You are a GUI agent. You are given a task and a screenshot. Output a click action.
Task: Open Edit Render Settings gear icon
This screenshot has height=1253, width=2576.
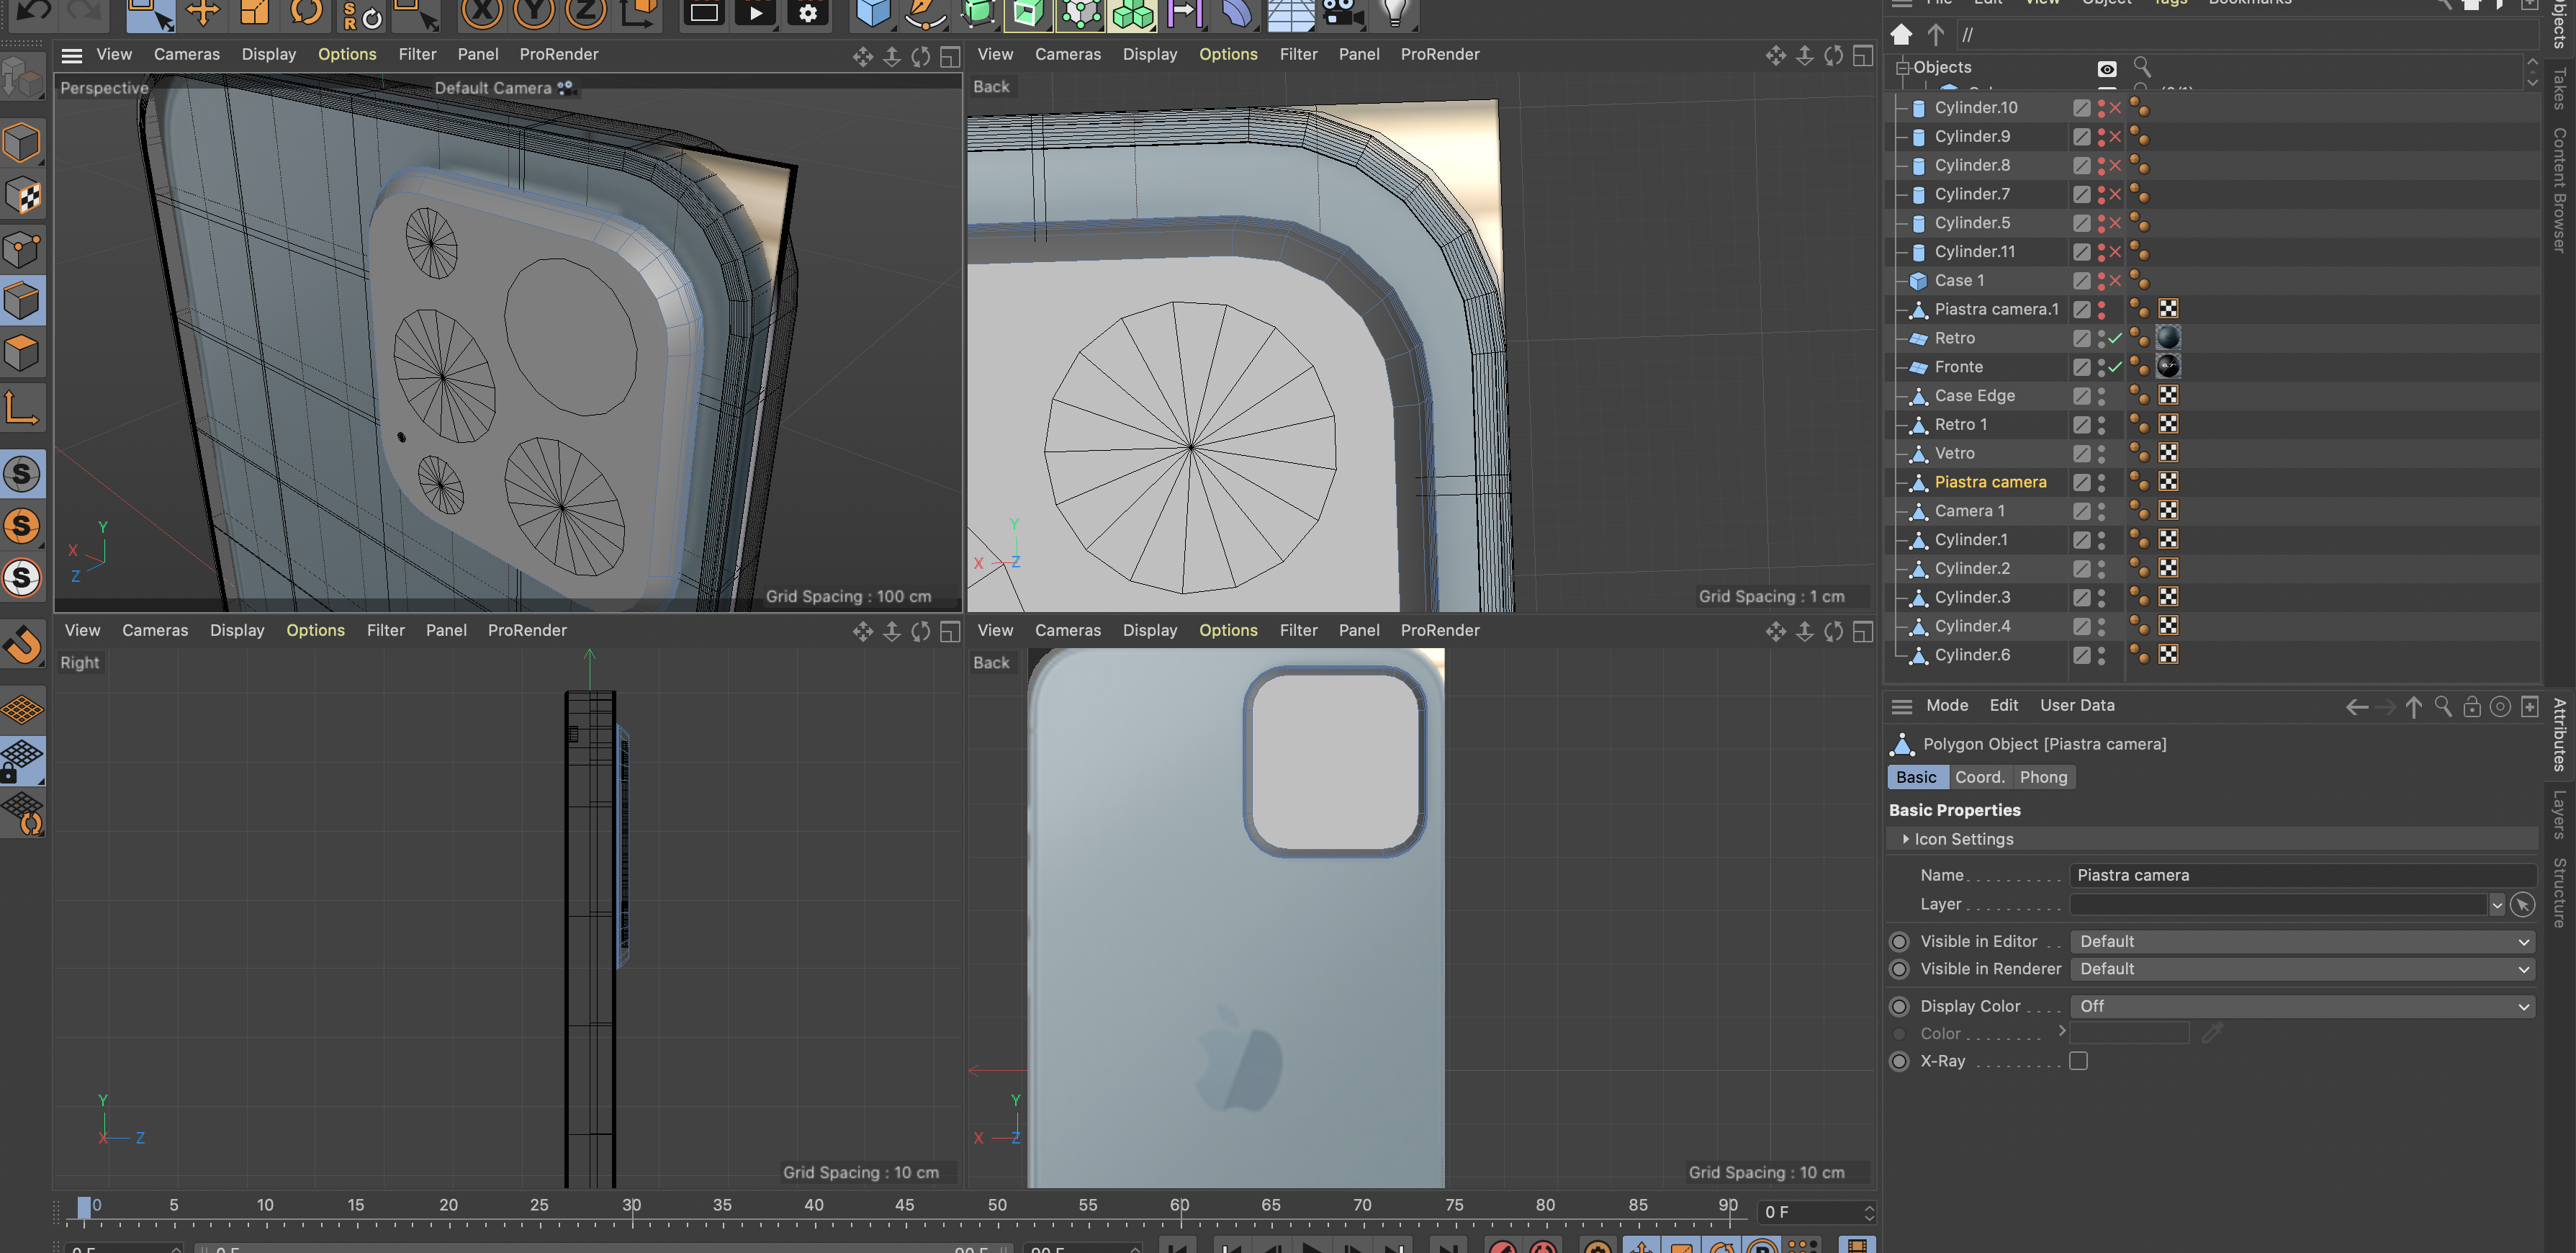pyautogui.click(x=808, y=12)
